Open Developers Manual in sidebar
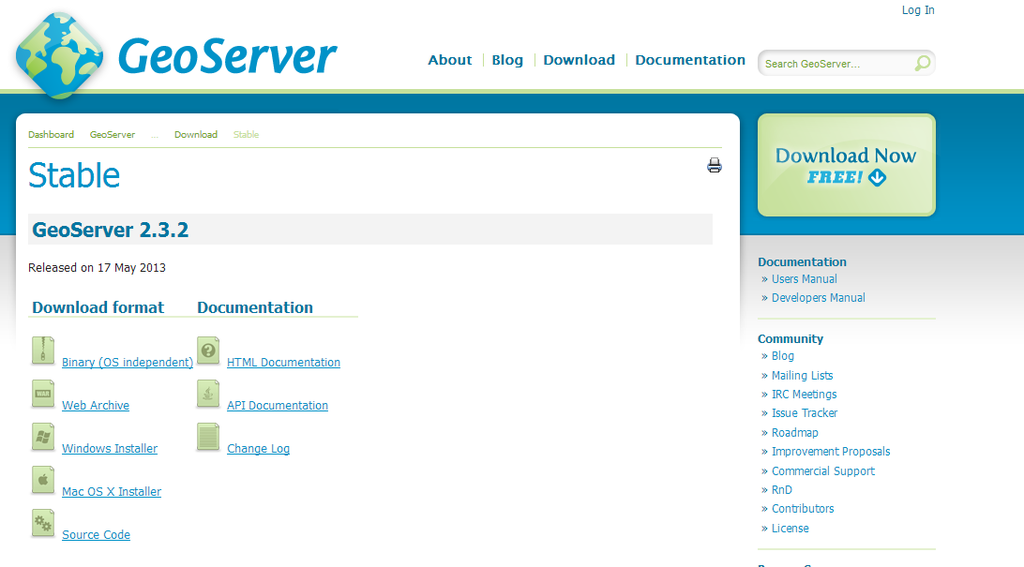 pyautogui.click(x=818, y=298)
